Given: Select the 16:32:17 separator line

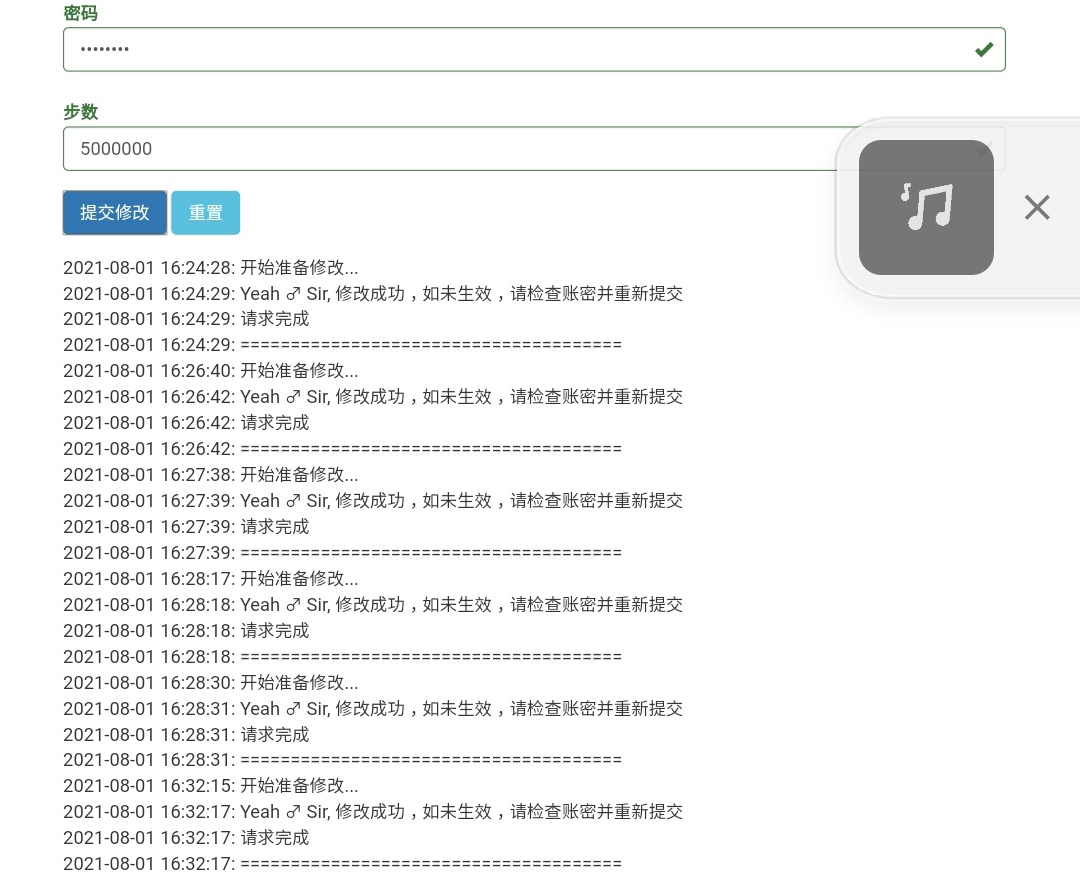Looking at the screenshot, I should (x=342, y=863).
